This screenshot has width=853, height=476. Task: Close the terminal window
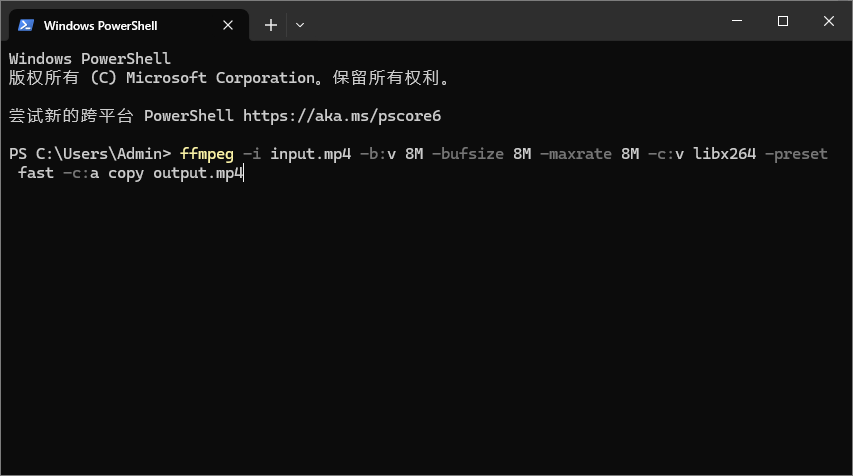point(829,21)
